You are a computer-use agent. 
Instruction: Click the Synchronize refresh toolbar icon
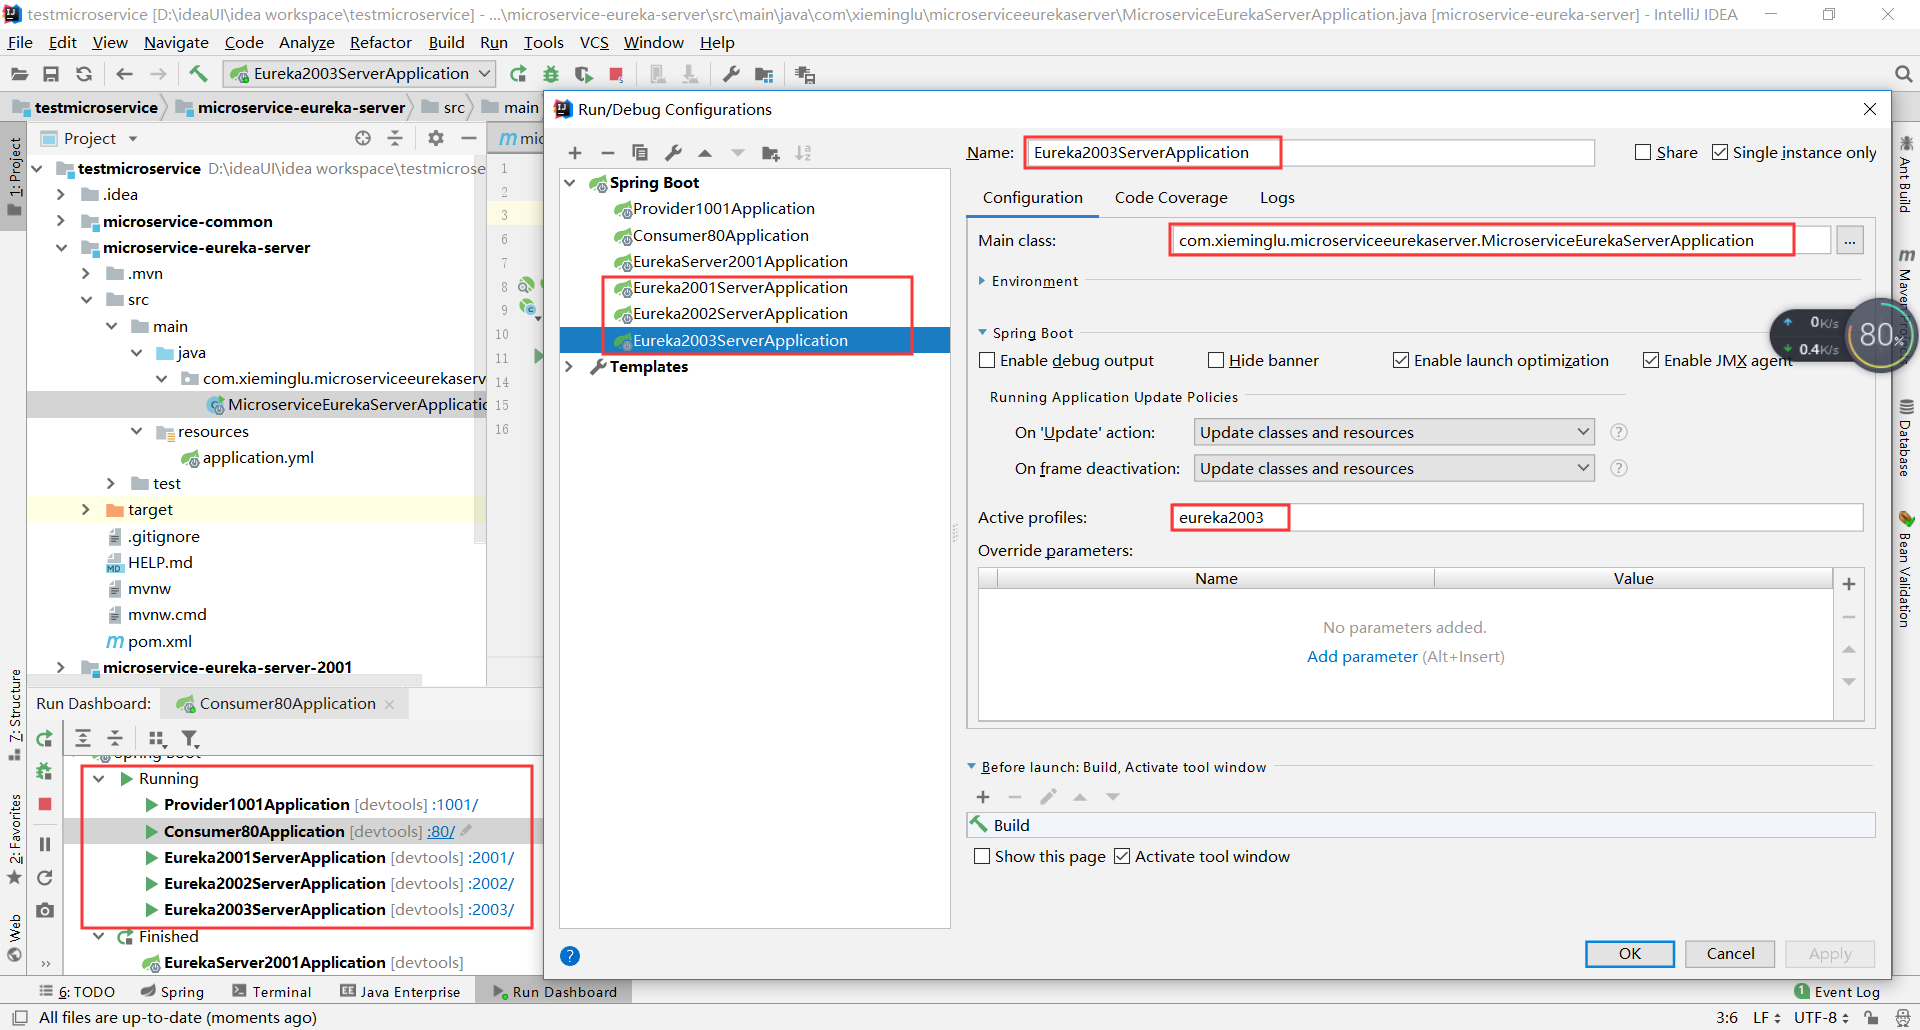pyautogui.click(x=84, y=74)
